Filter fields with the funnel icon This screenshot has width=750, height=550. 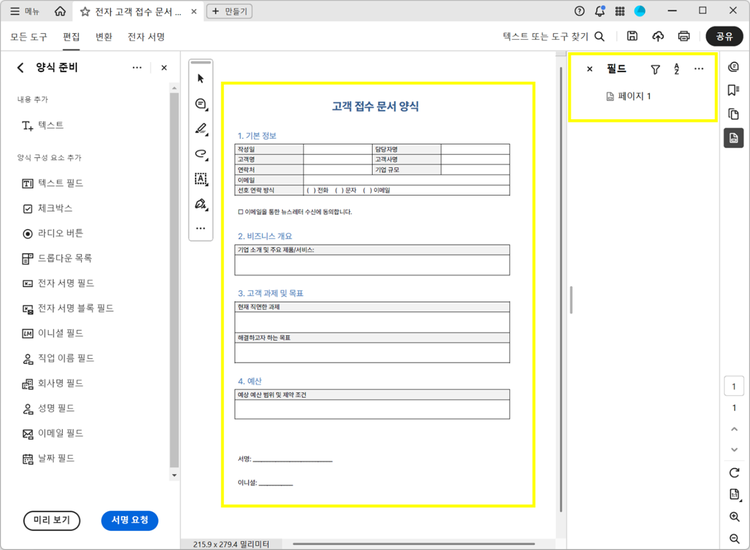(655, 69)
